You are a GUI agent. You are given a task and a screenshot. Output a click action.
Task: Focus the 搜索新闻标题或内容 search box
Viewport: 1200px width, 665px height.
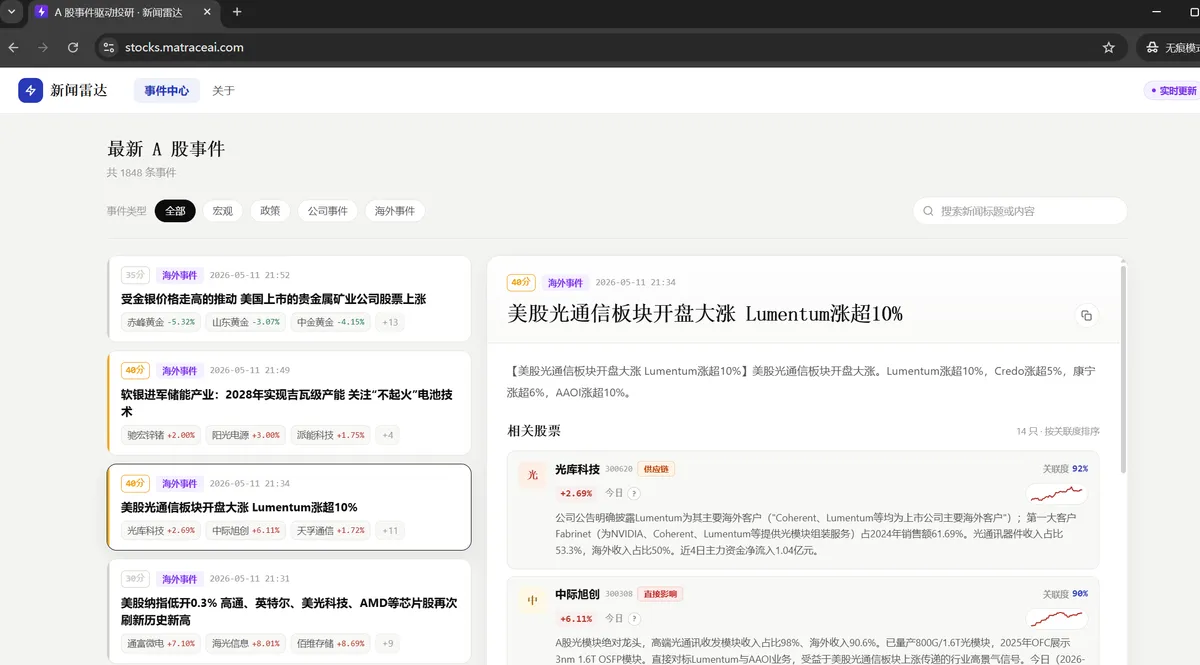[1020, 211]
